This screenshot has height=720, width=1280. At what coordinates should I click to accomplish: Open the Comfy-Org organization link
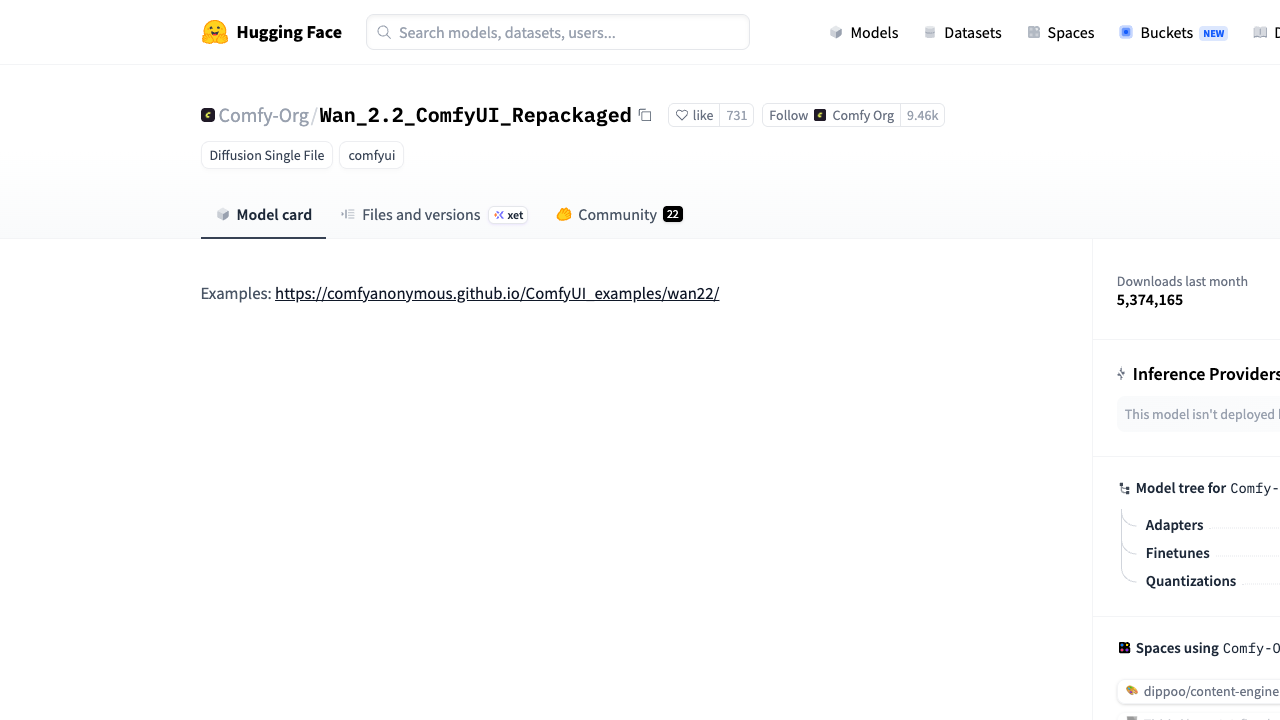pyautogui.click(x=263, y=115)
